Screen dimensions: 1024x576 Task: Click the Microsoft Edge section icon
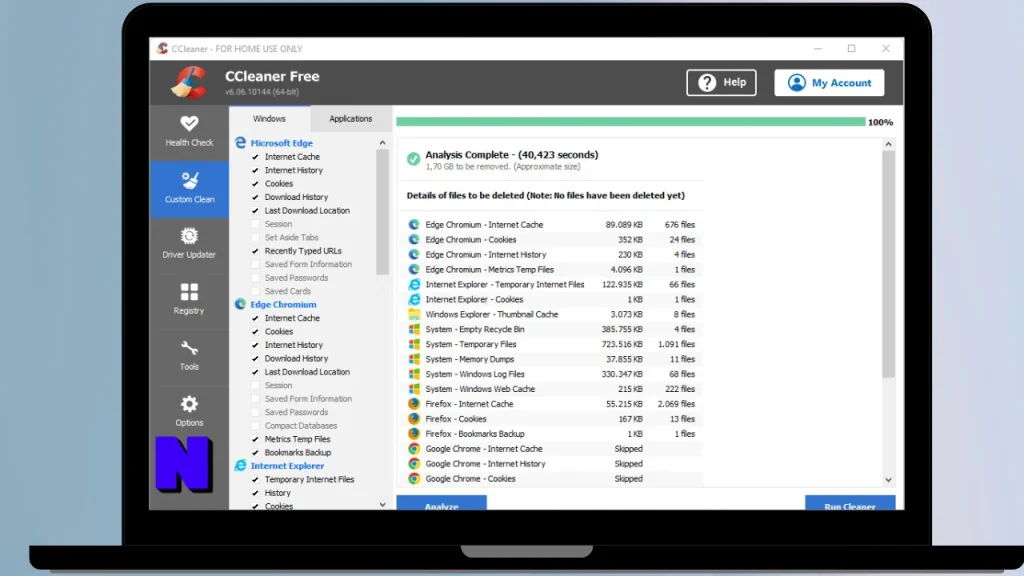click(240, 142)
